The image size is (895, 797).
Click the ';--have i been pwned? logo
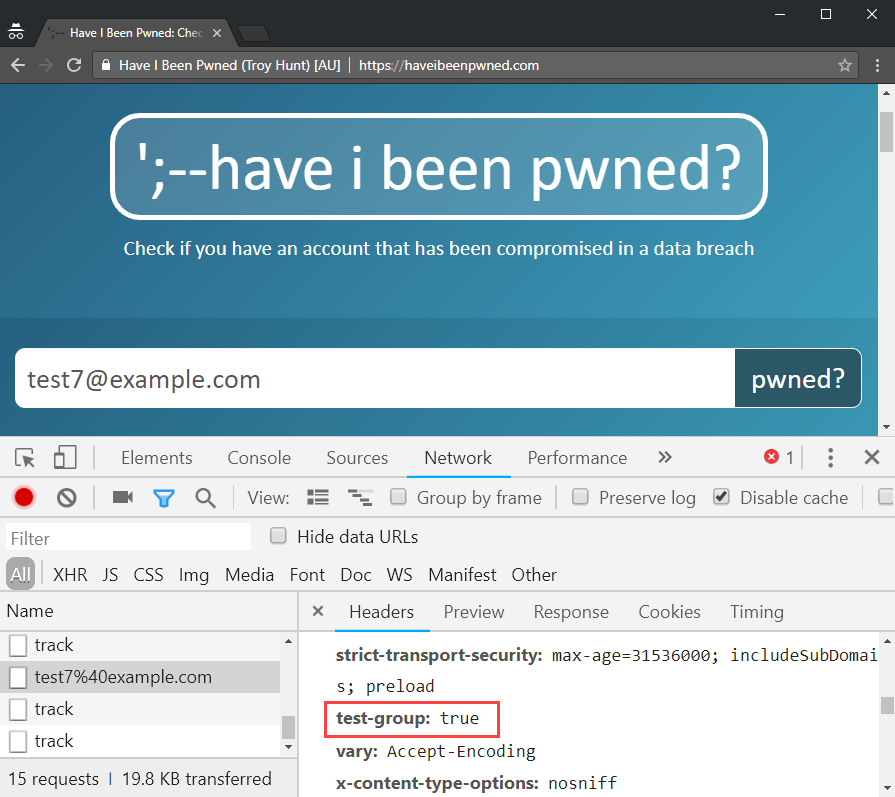point(438,166)
